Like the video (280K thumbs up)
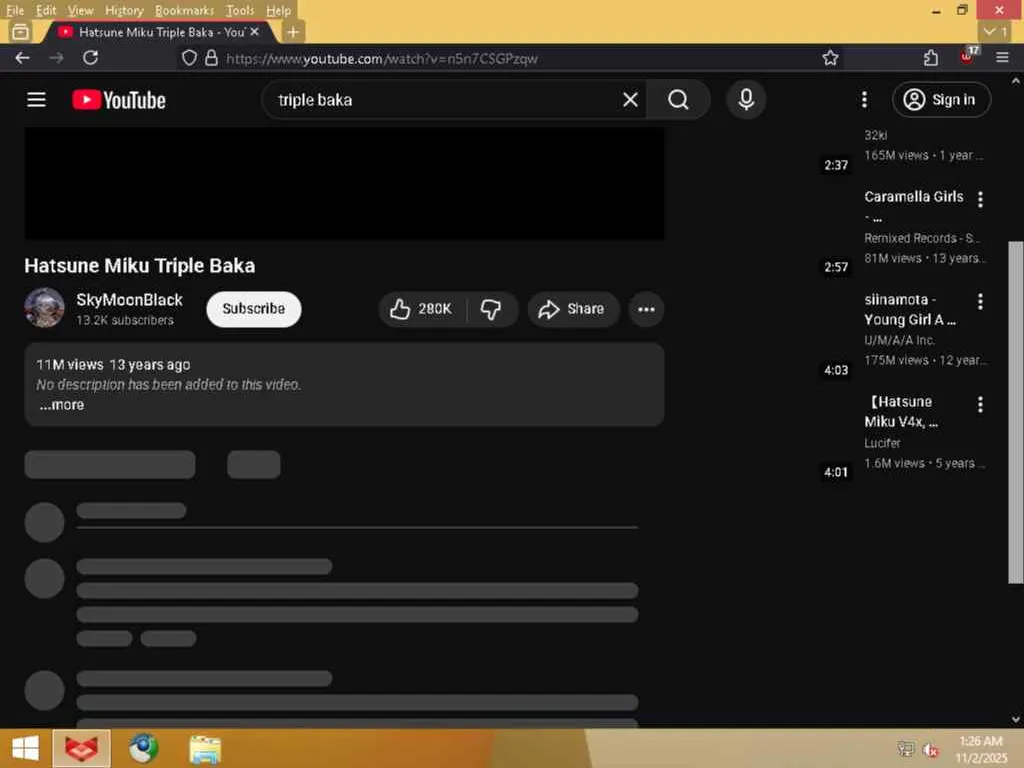Viewport: 1024px width, 768px height. click(422, 309)
